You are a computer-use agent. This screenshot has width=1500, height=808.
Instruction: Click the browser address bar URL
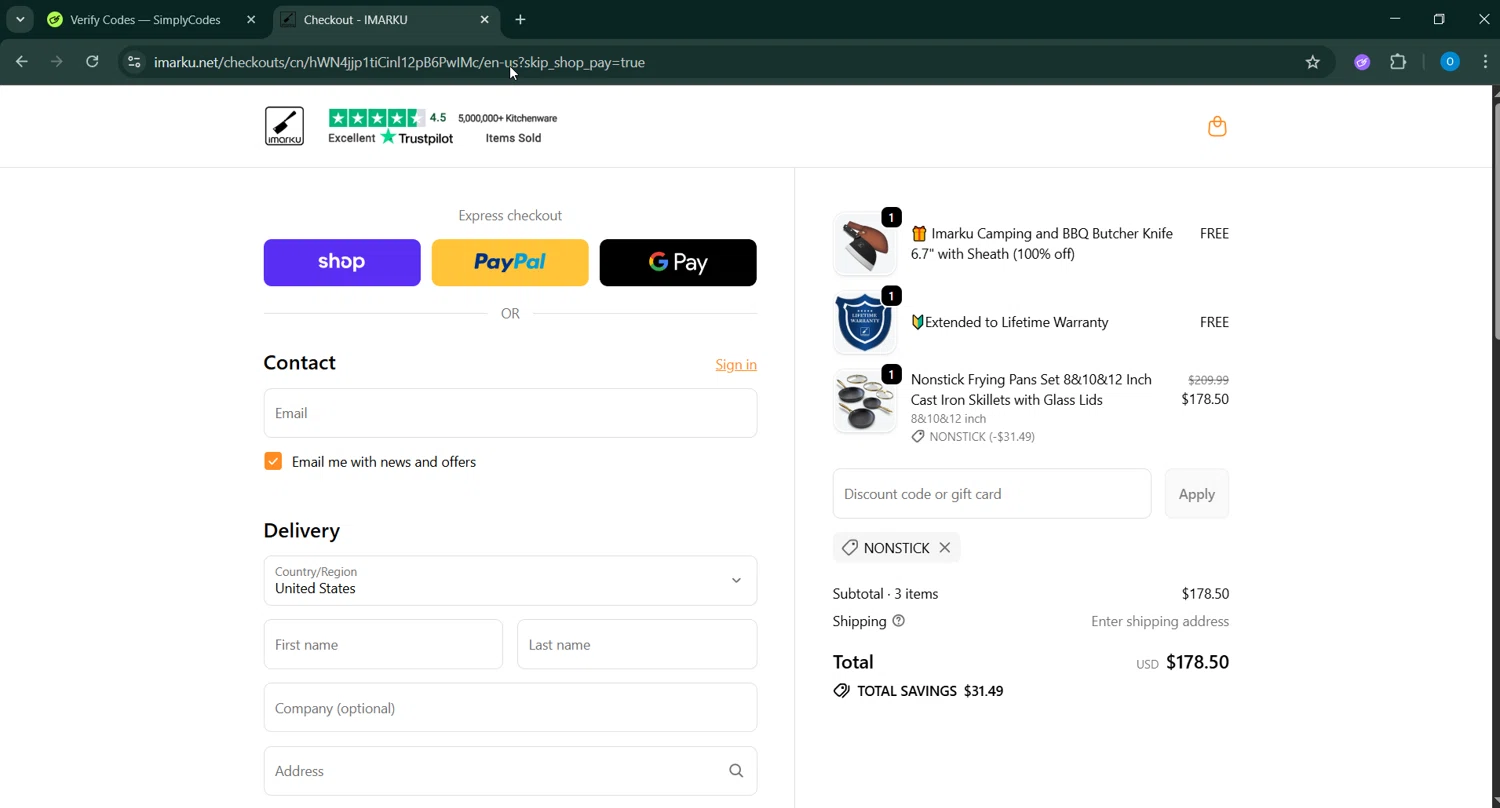(x=399, y=62)
